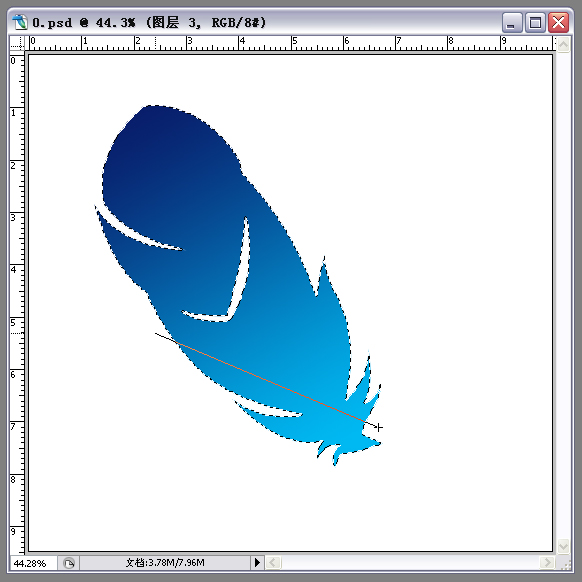Click the horizontal scrollbar left arrow

(273, 563)
